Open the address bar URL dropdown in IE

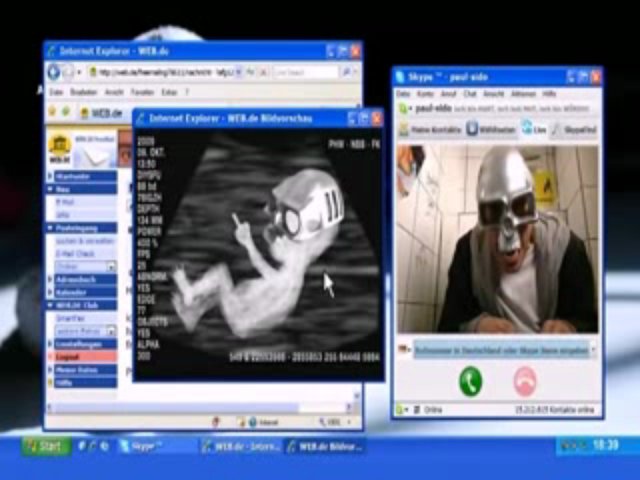pos(238,73)
